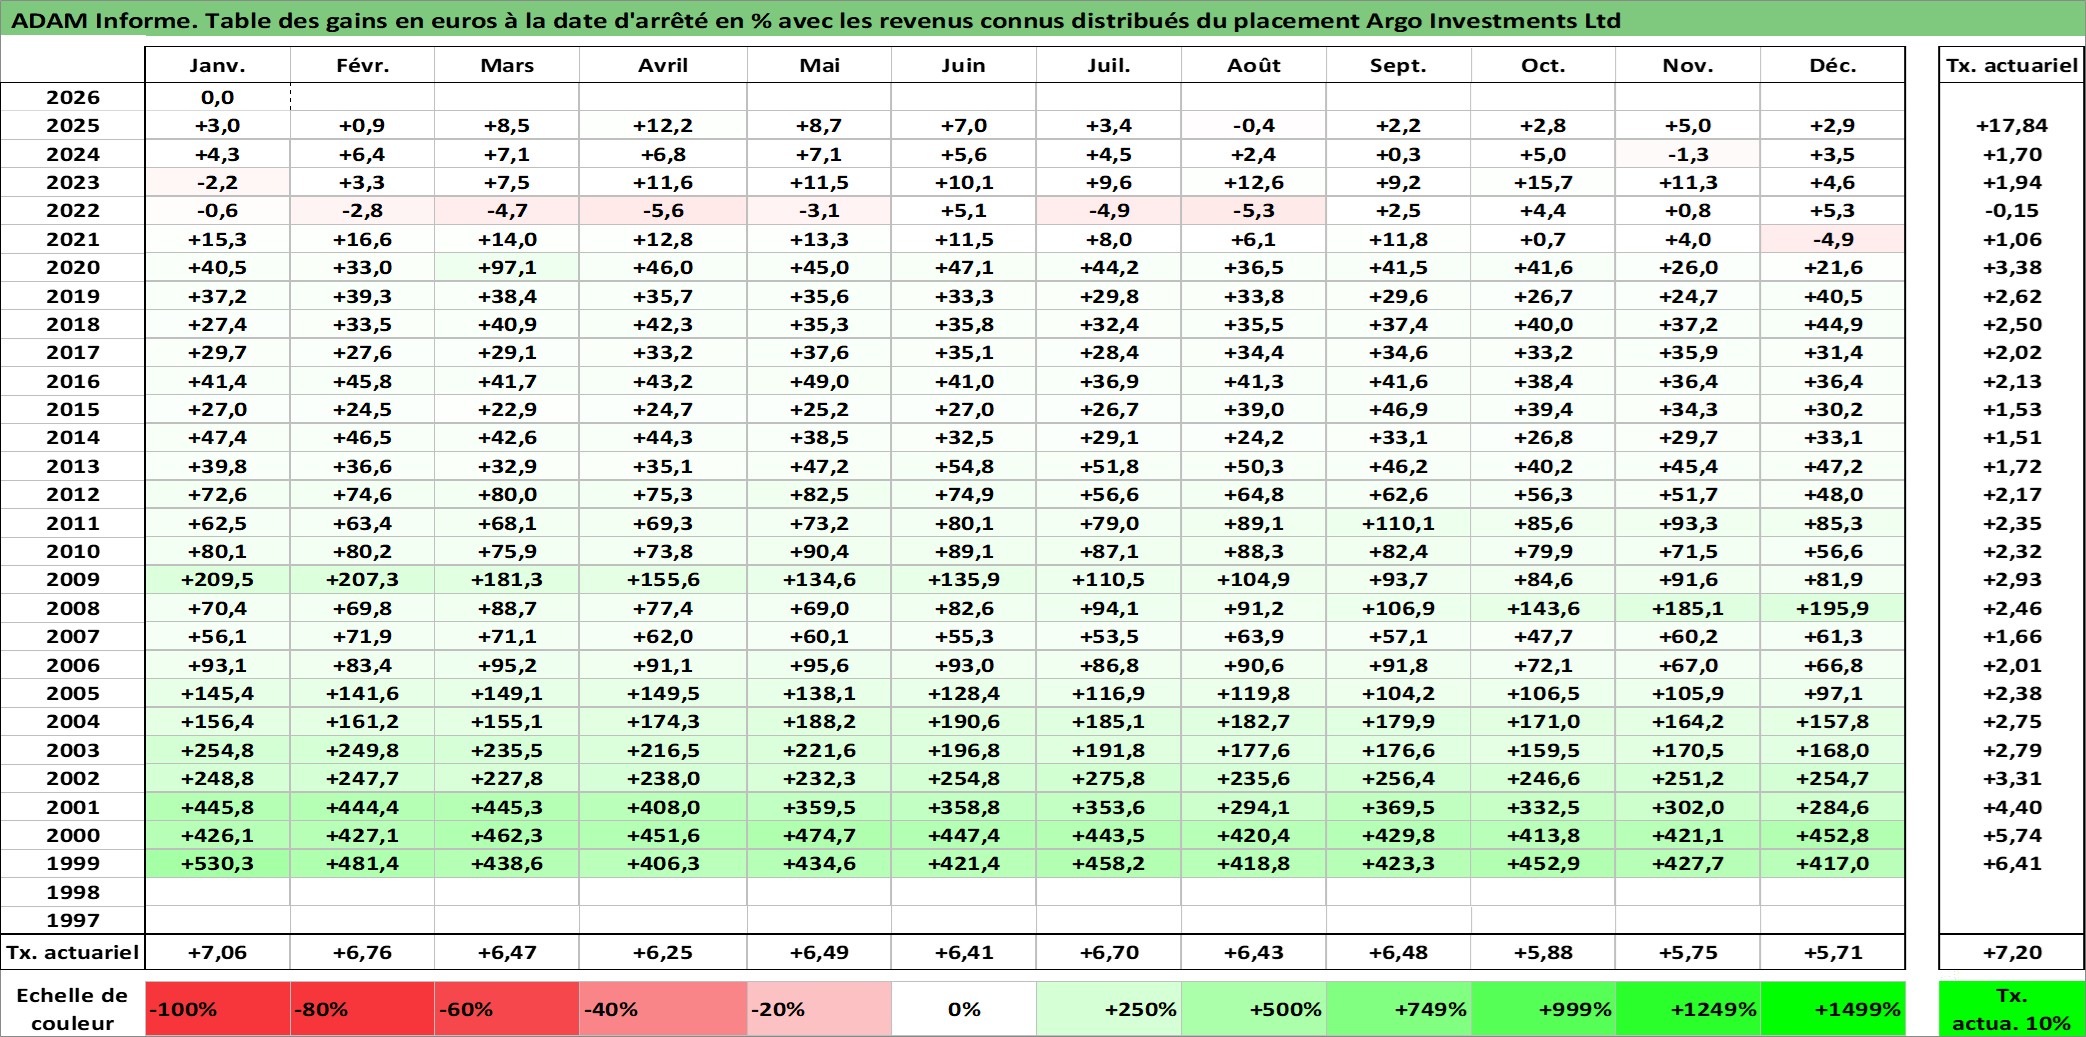
Task: Select the Oct. column header
Action: point(1543,65)
